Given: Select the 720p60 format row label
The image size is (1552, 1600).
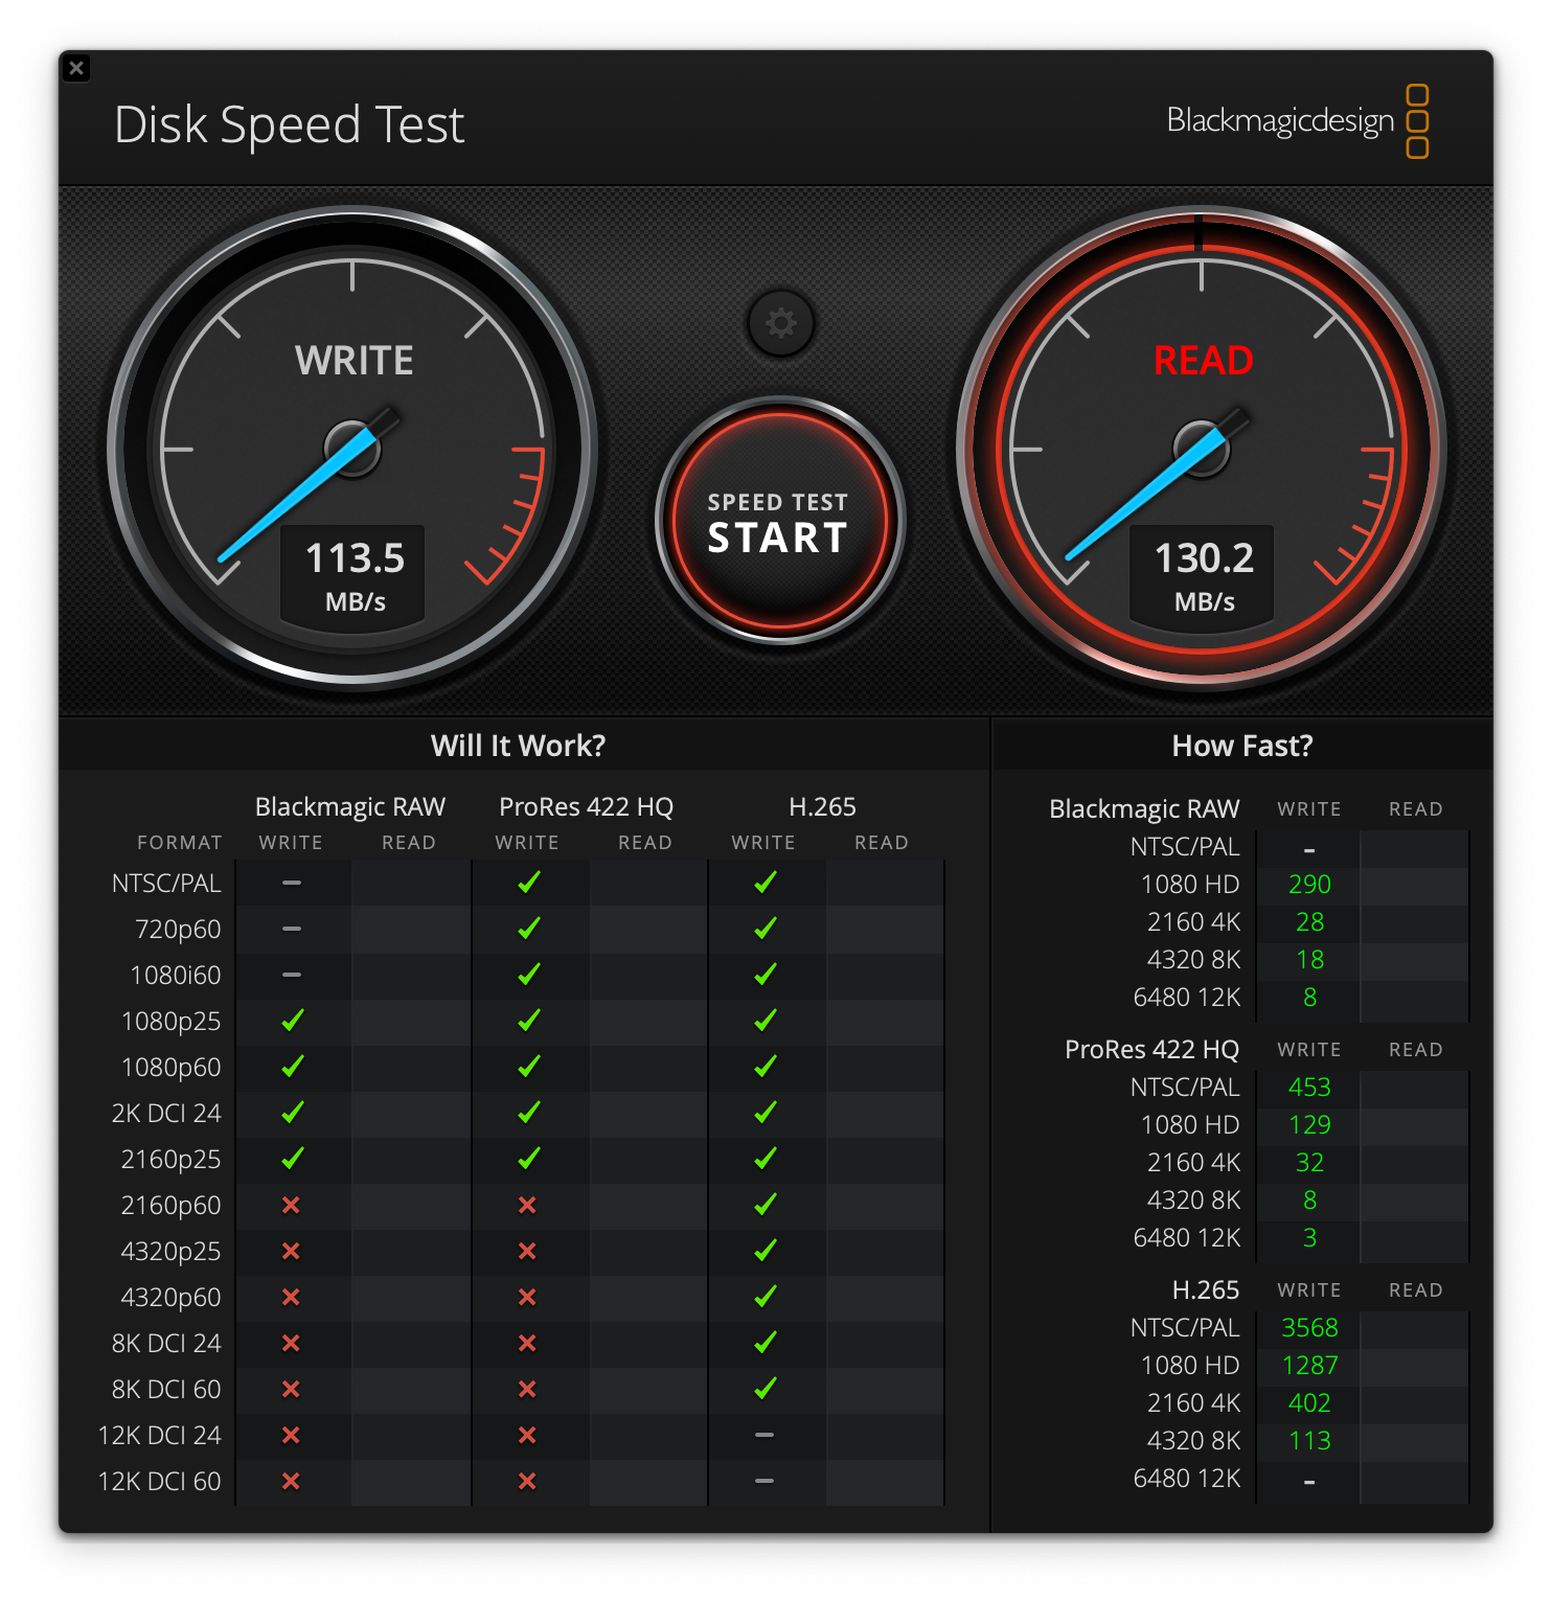Looking at the screenshot, I should pyautogui.click(x=178, y=929).
